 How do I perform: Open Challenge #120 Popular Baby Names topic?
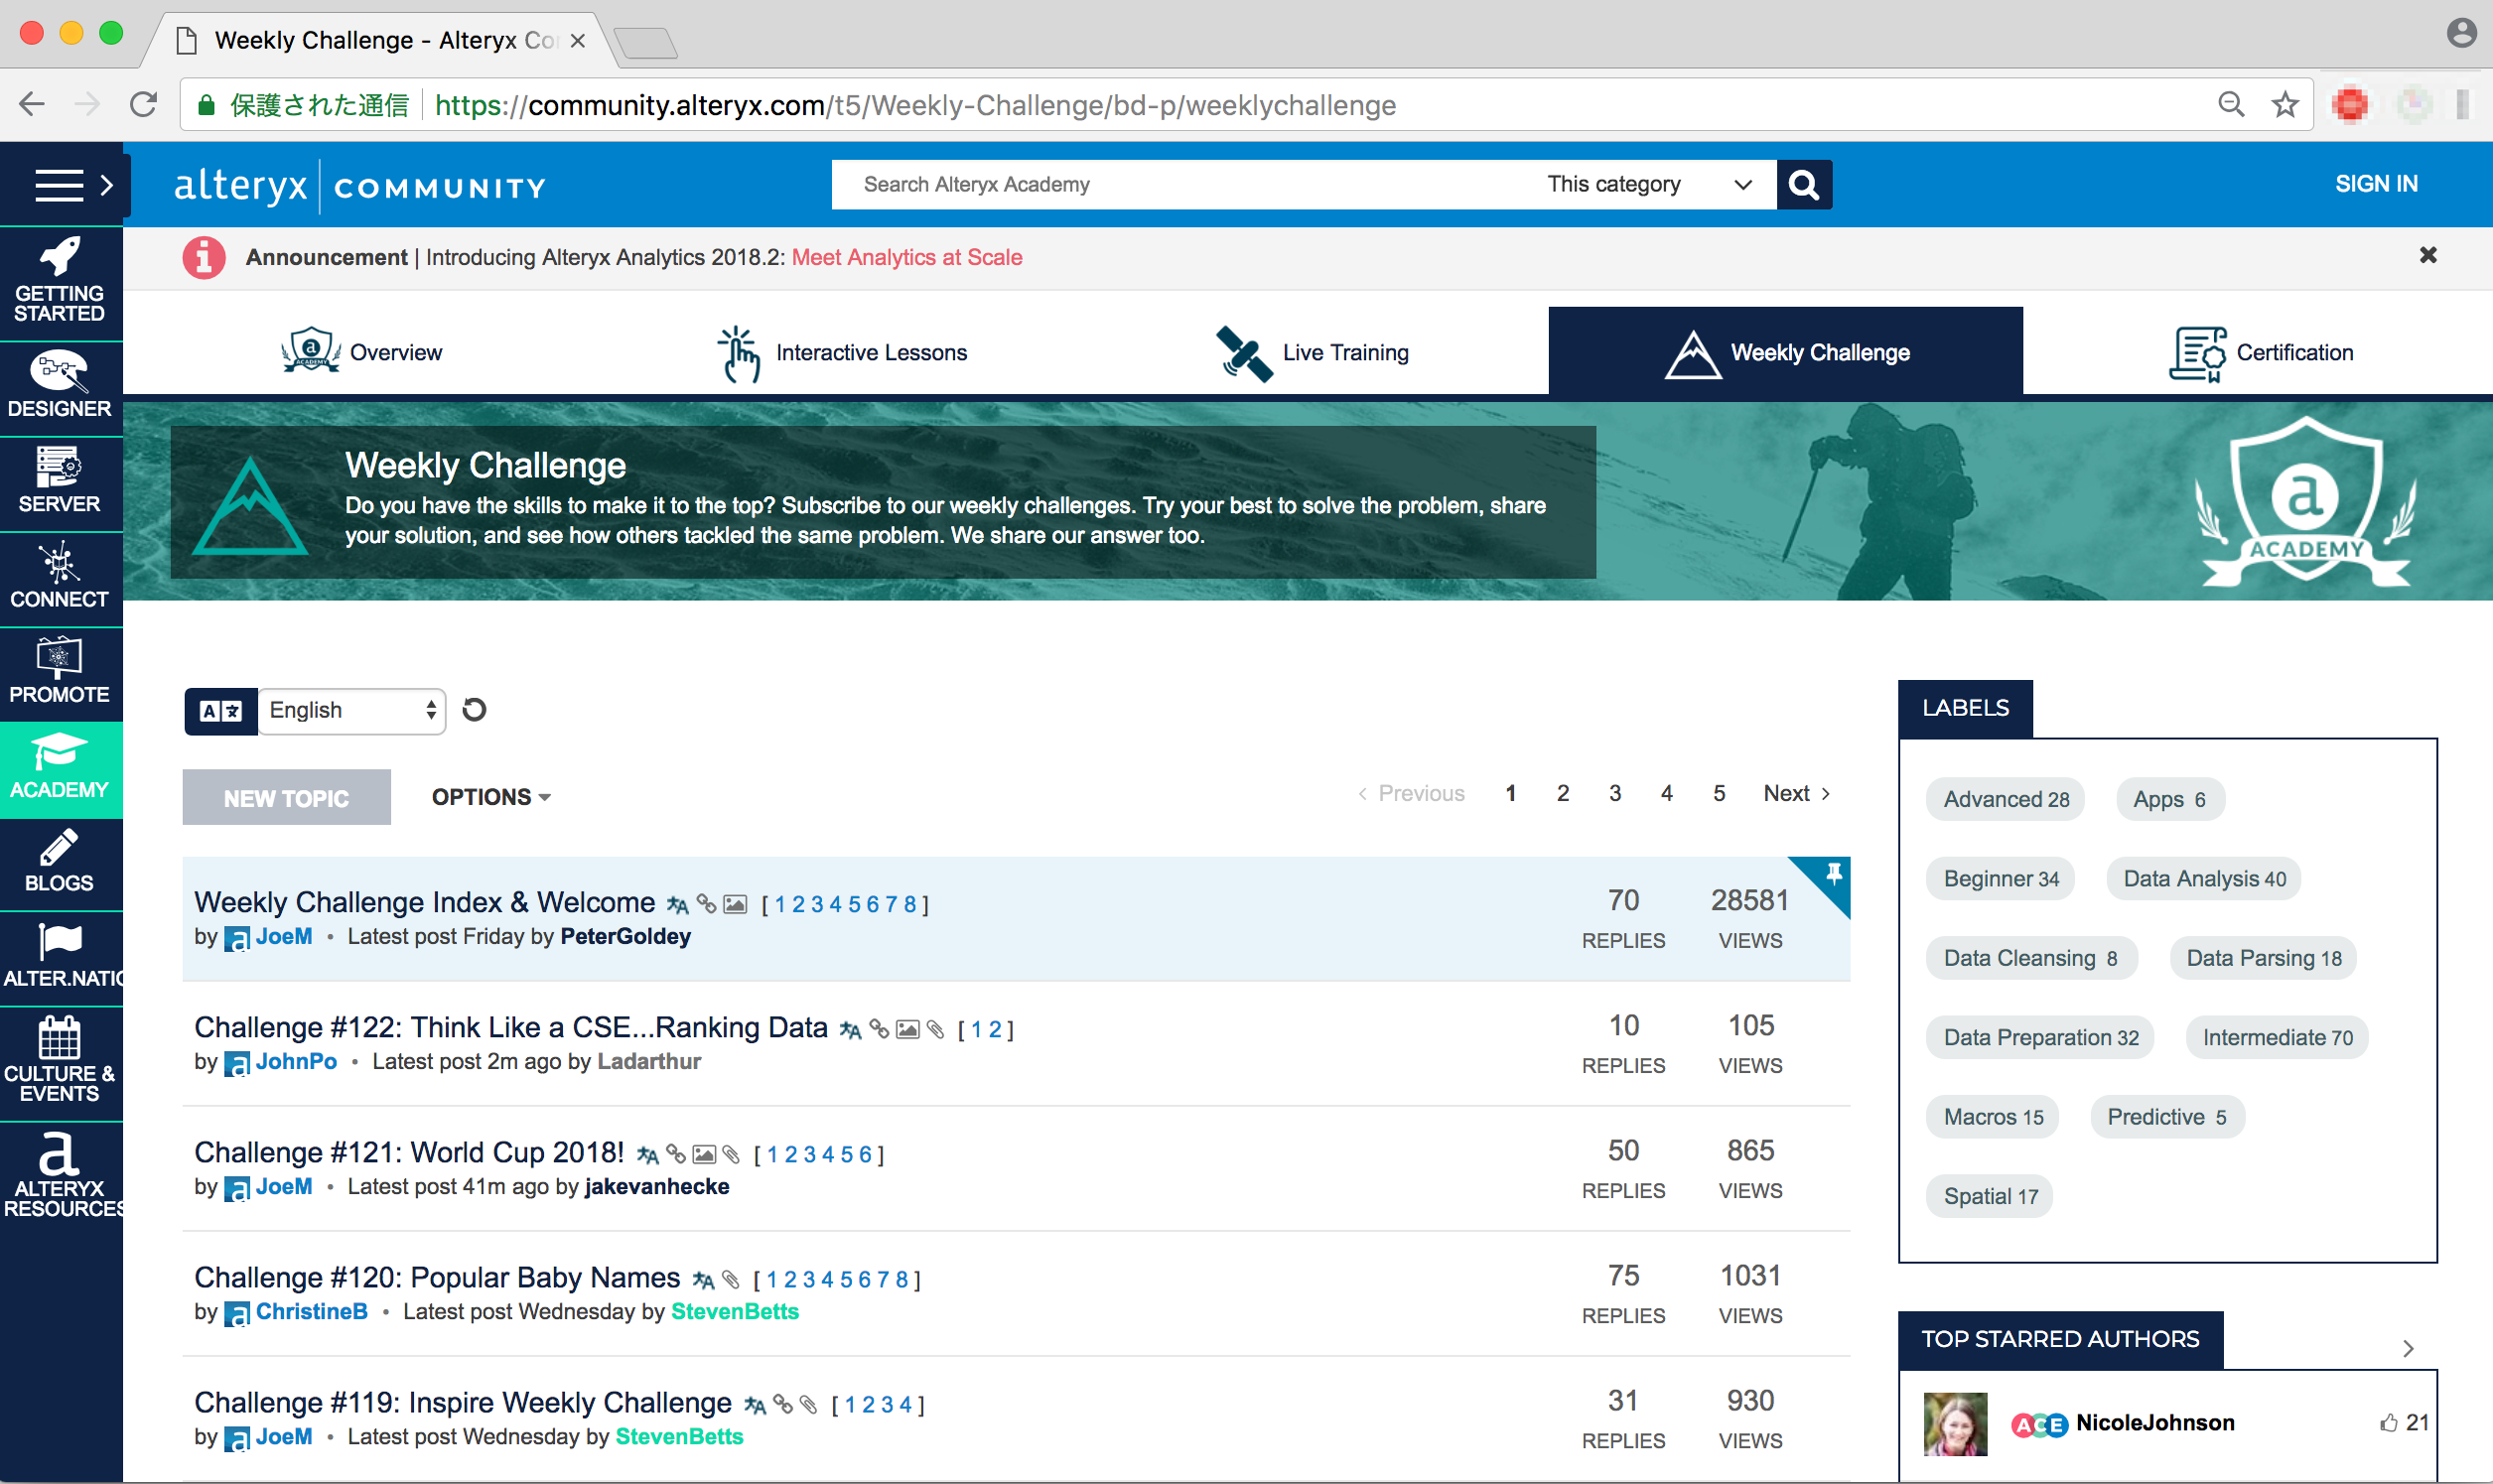coord(437,1277)
